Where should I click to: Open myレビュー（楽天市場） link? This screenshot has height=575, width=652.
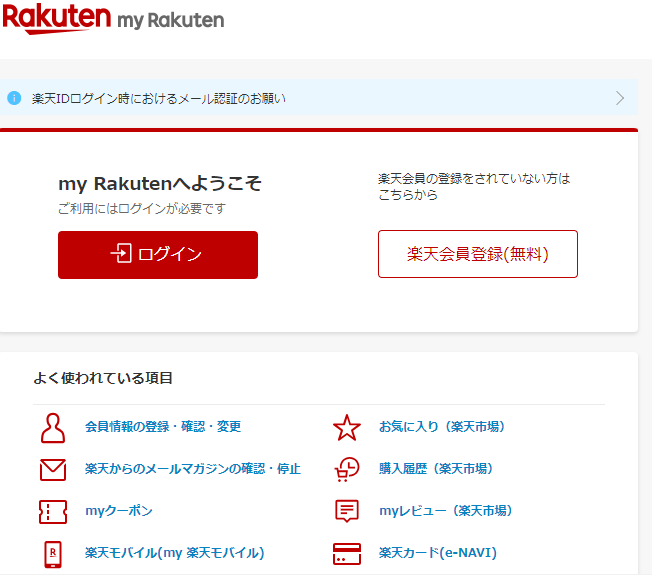[445, 511]
